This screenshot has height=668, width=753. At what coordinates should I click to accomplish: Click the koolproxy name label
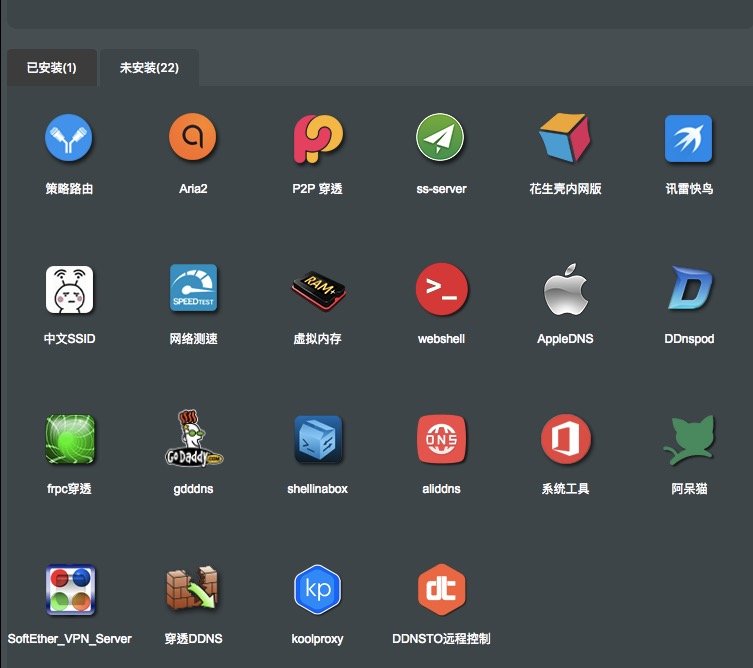pos(317,639)
